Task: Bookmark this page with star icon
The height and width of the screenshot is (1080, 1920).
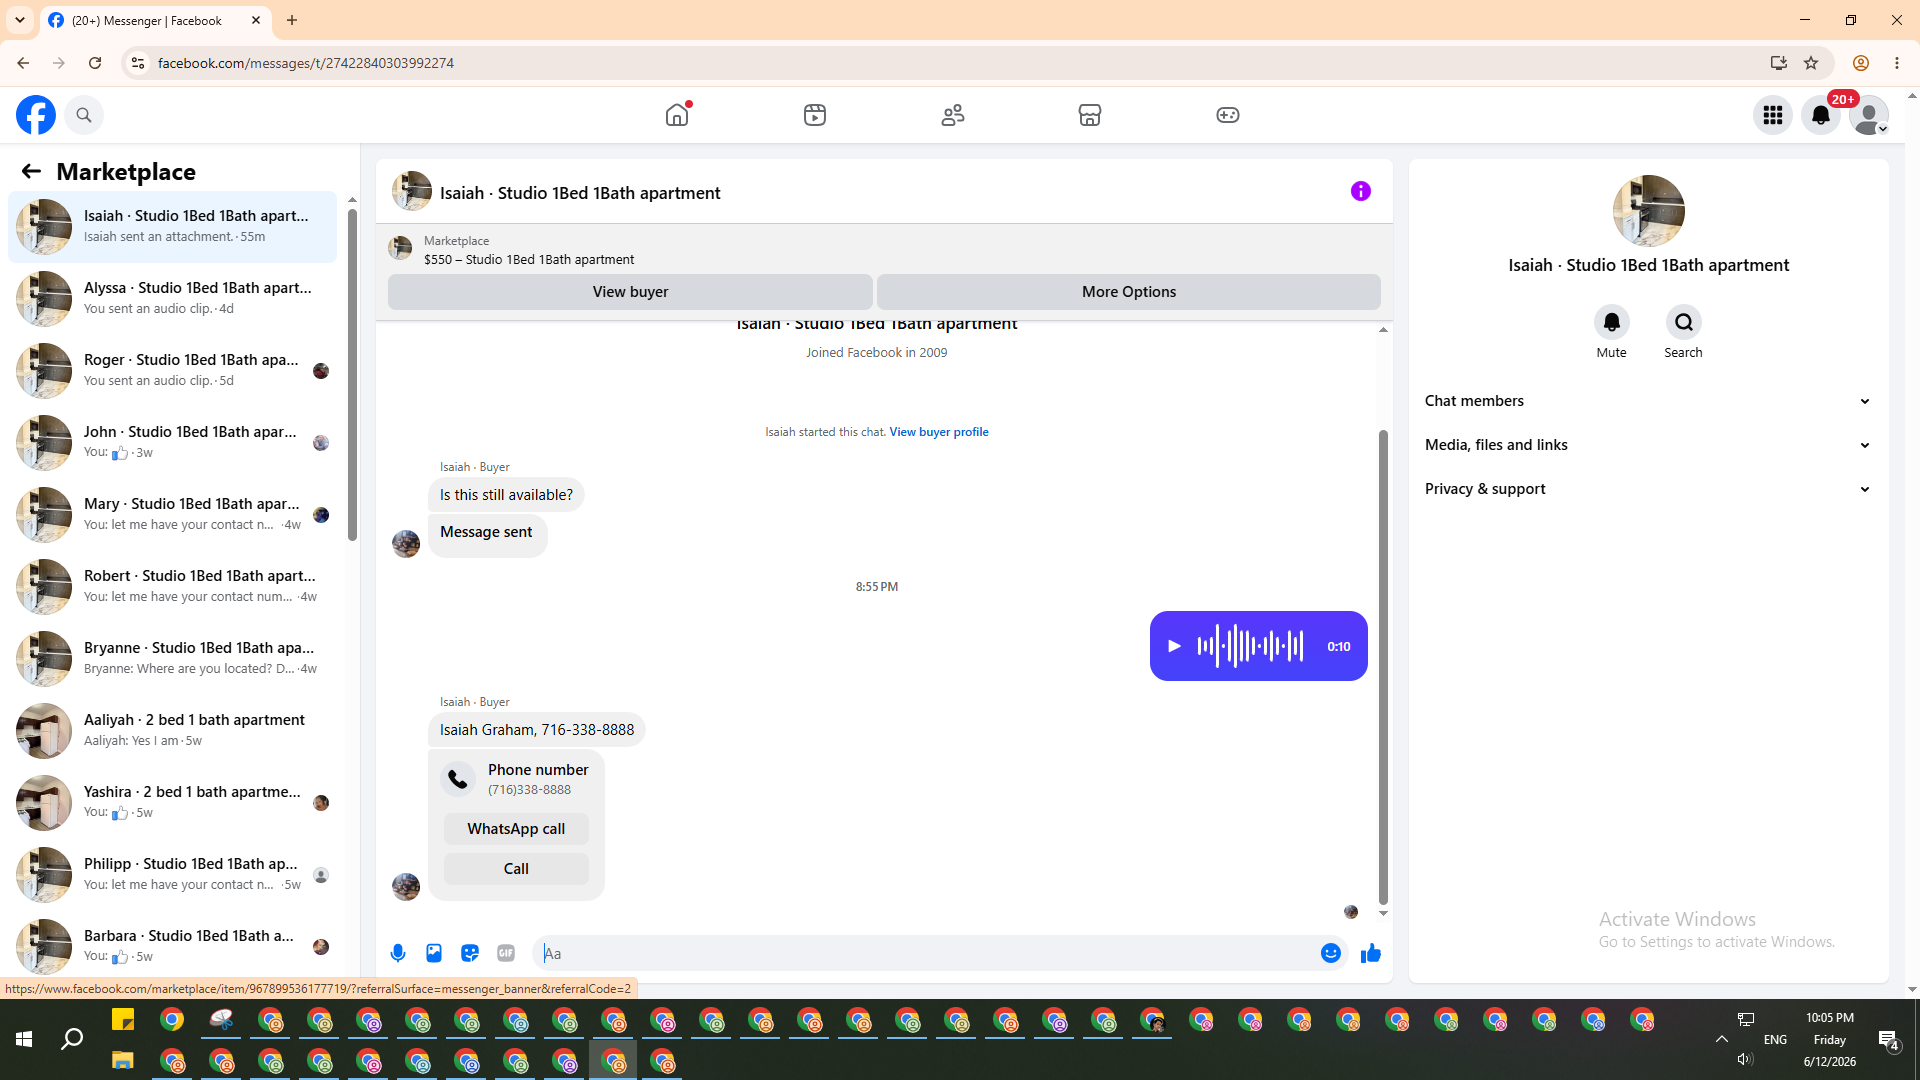Action: point(1811,63)
